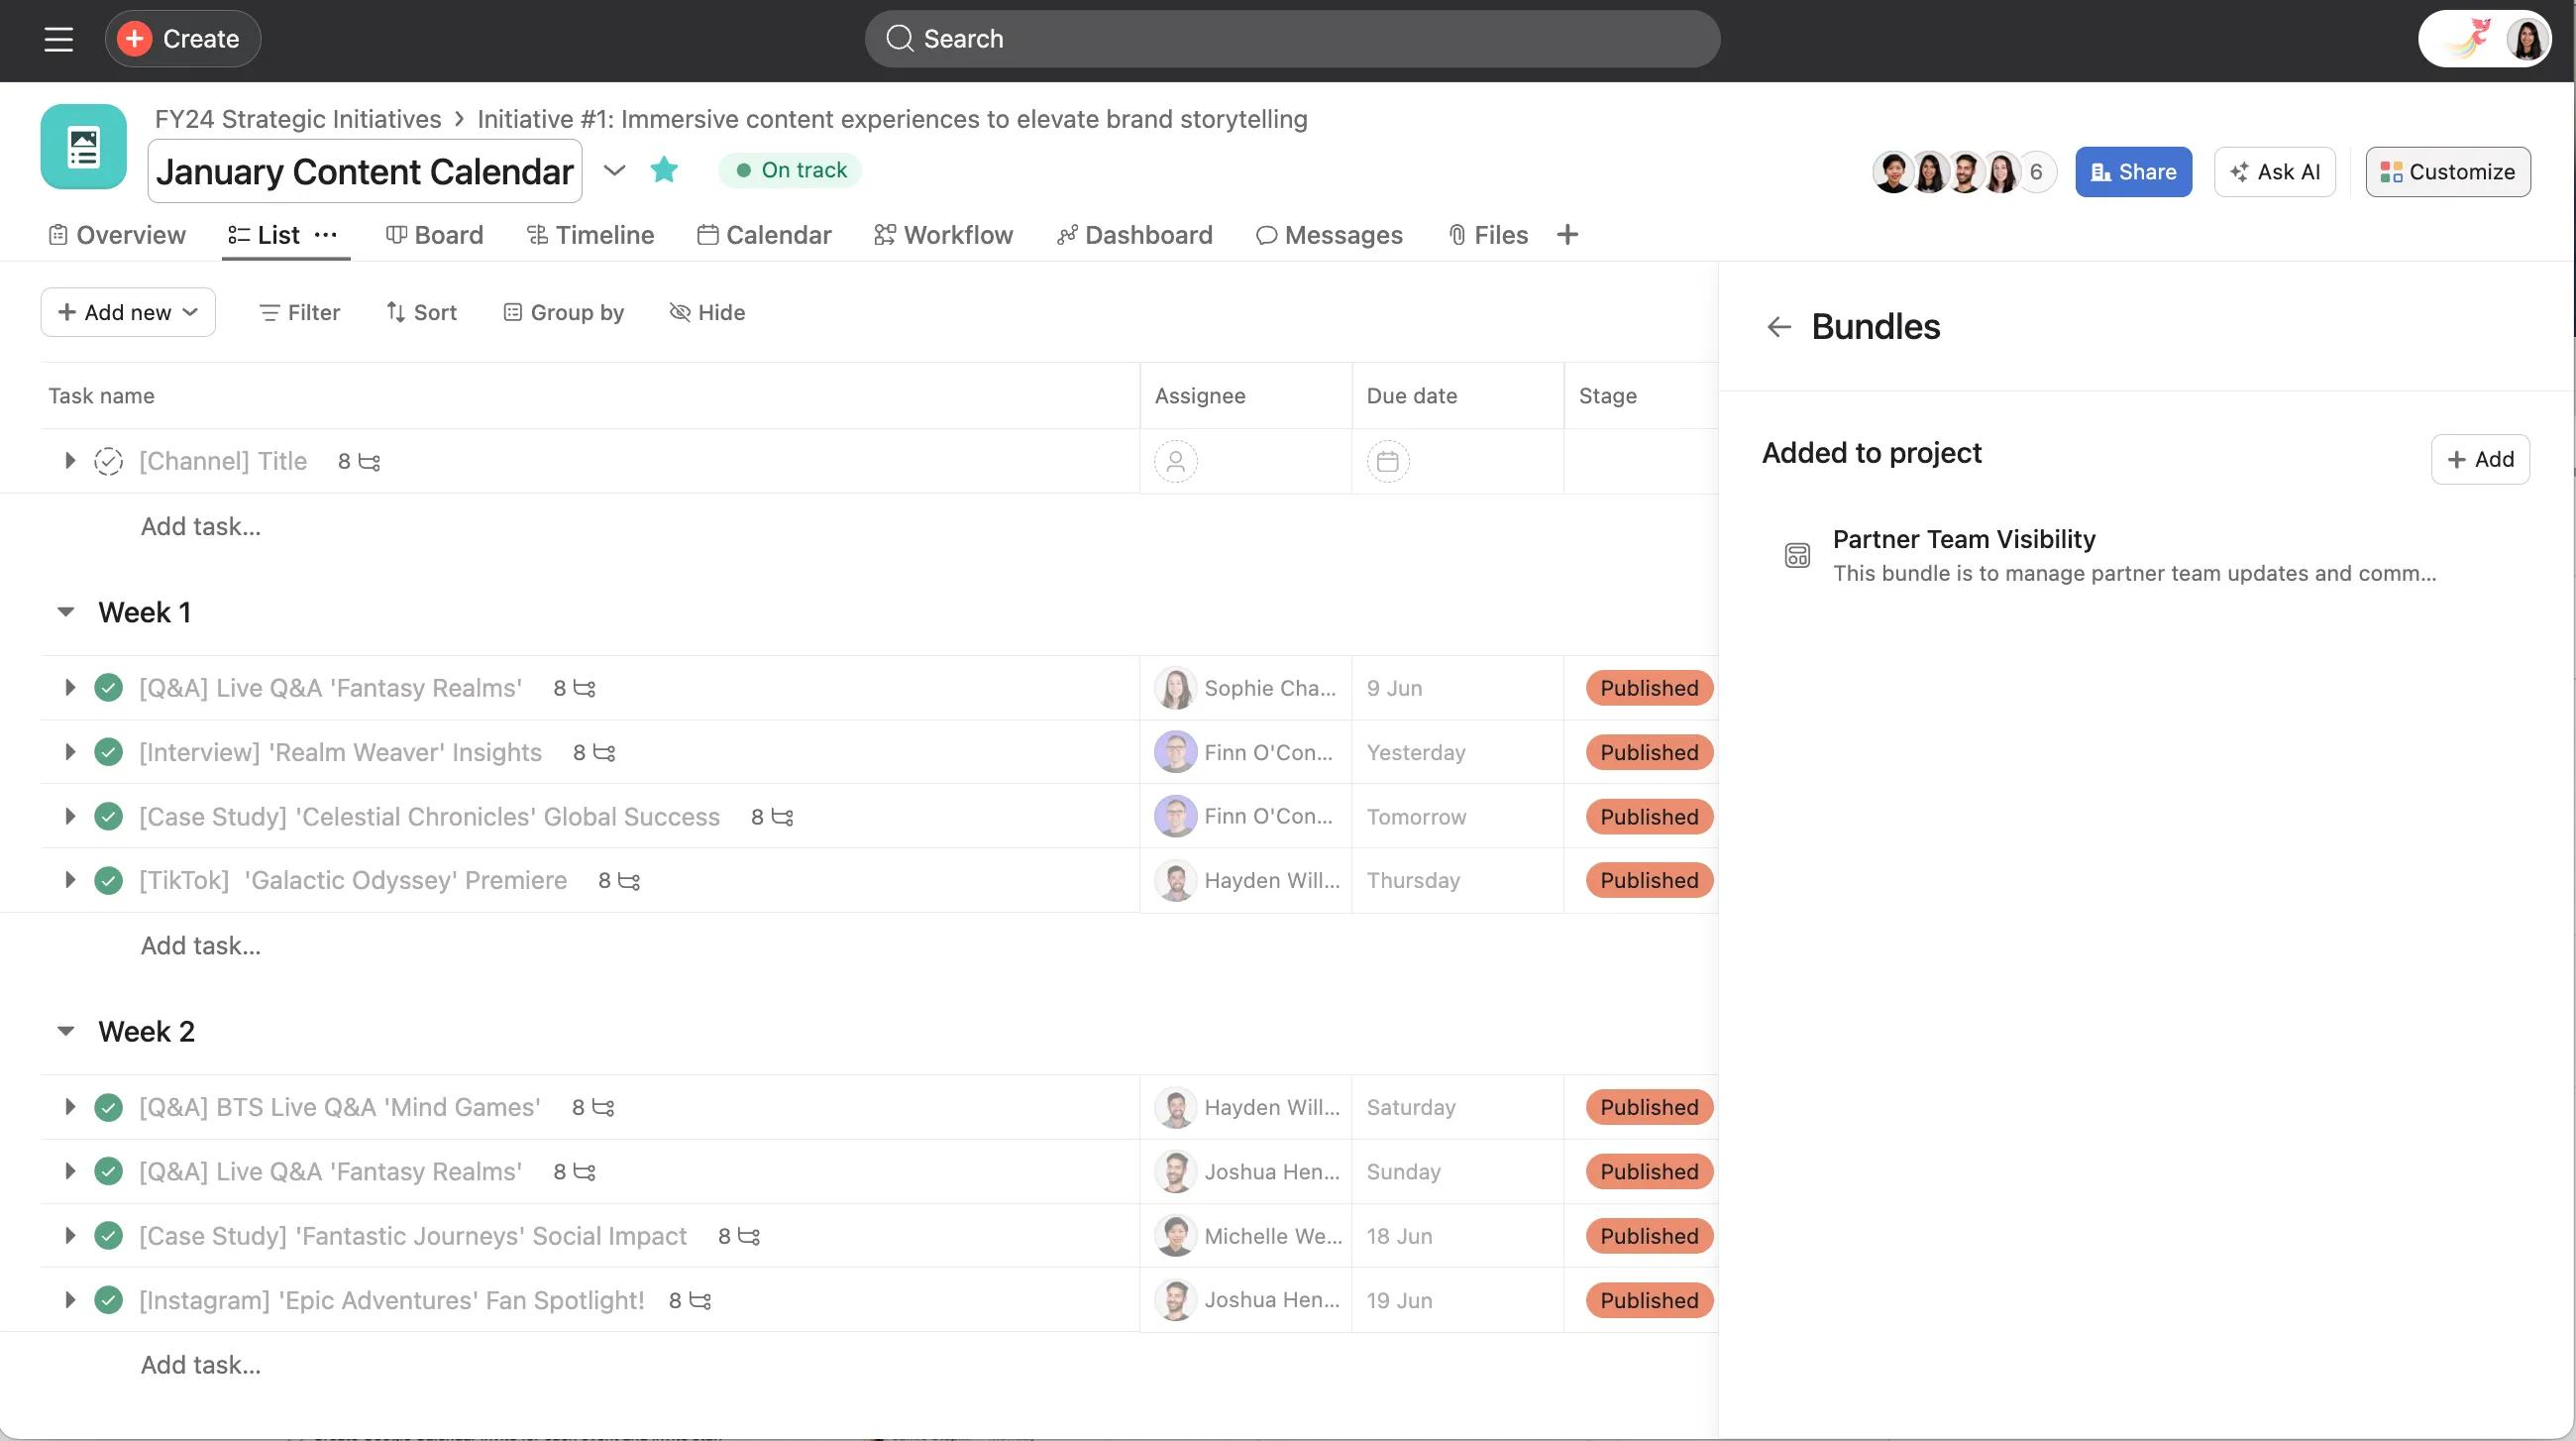The height and width of the screenshot is (1441, 2576).
Task: Switch to the Board view
Action: click(434, 235)
